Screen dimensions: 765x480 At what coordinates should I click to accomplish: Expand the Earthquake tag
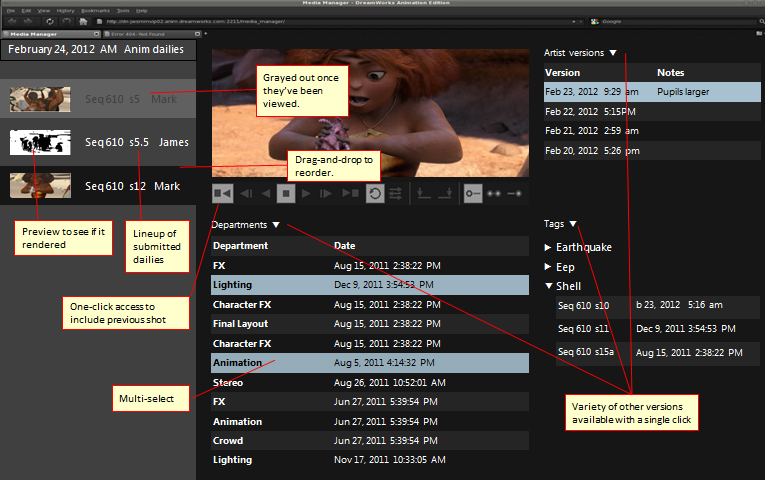click(x=548, y=247)
